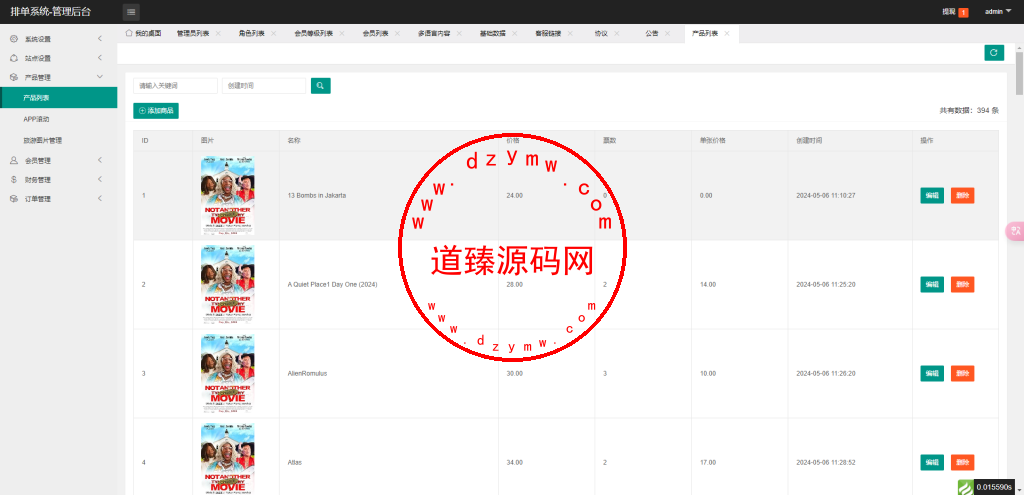Click the 添加商品 button
1024x495 pixels.
(156, 111)
